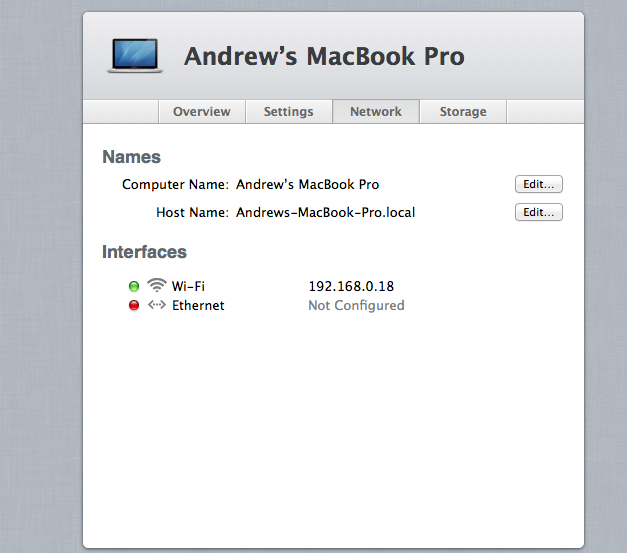Click the red Ethernet status indicator
Image resolution: width=627 pixels, height=553 pixels.
(x=134, y=305)
